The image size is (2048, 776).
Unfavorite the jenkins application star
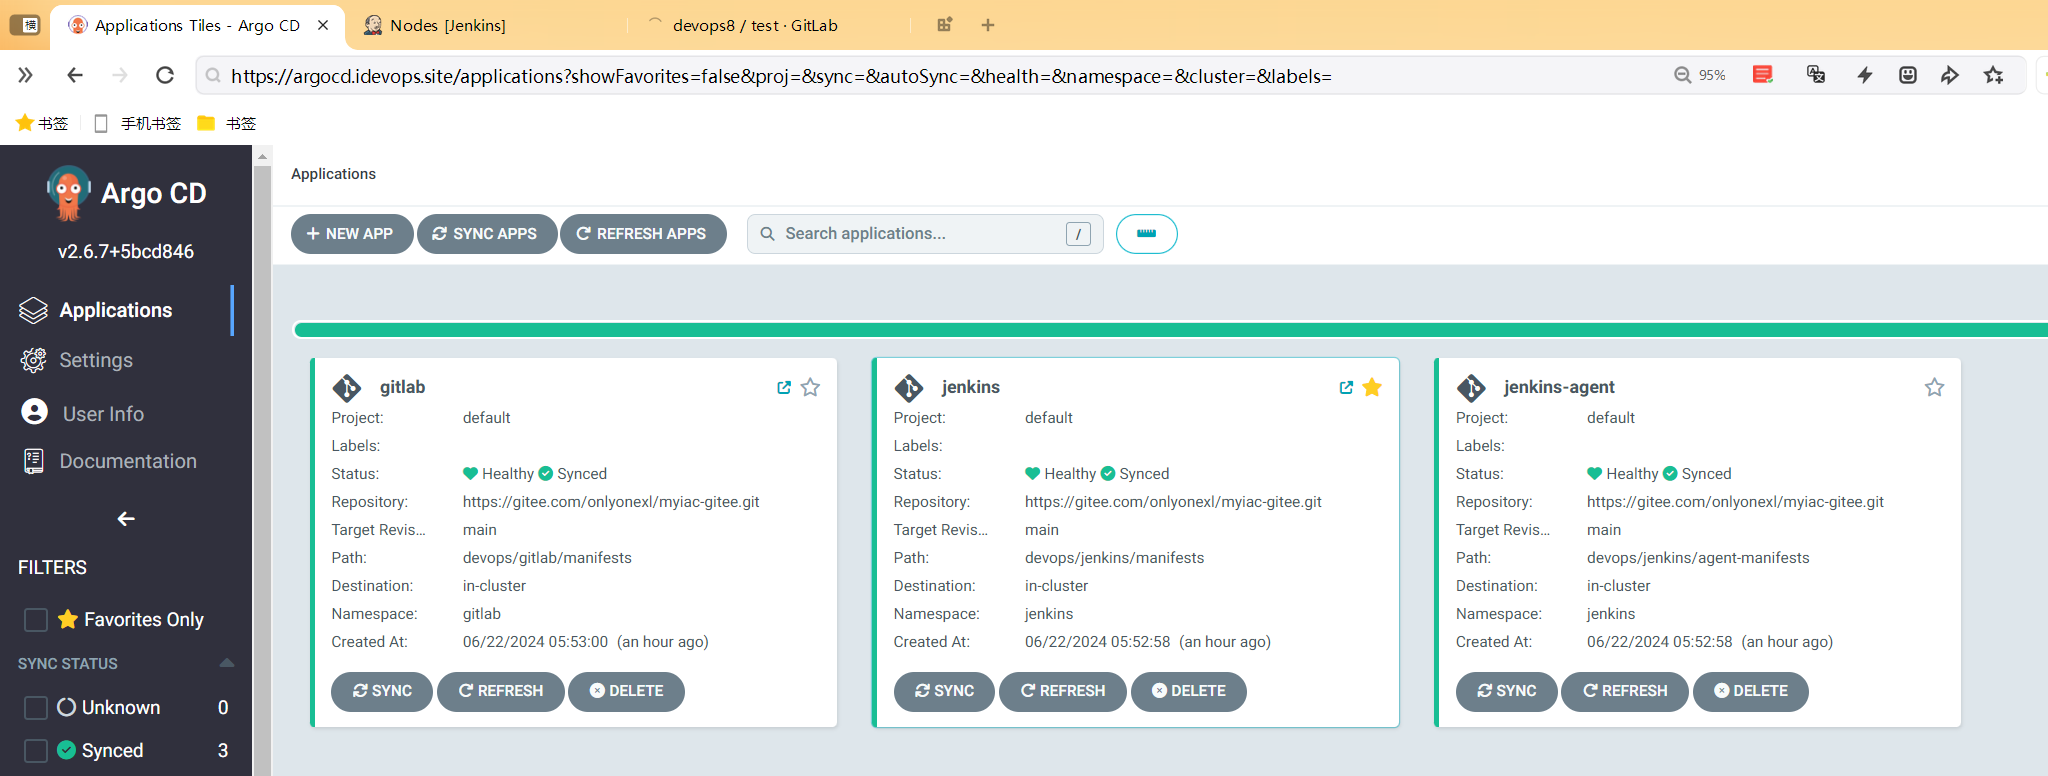1372,387
